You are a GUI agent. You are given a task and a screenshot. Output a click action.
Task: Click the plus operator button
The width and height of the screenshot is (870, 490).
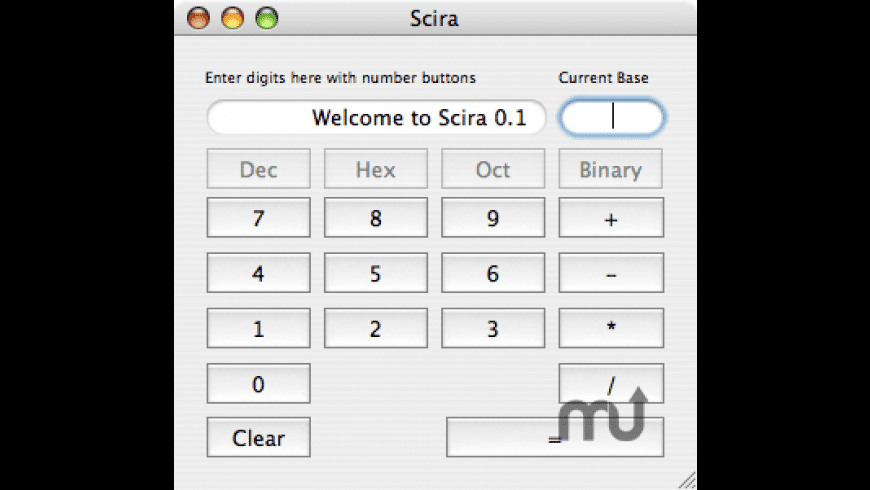(x=611, y=218)
